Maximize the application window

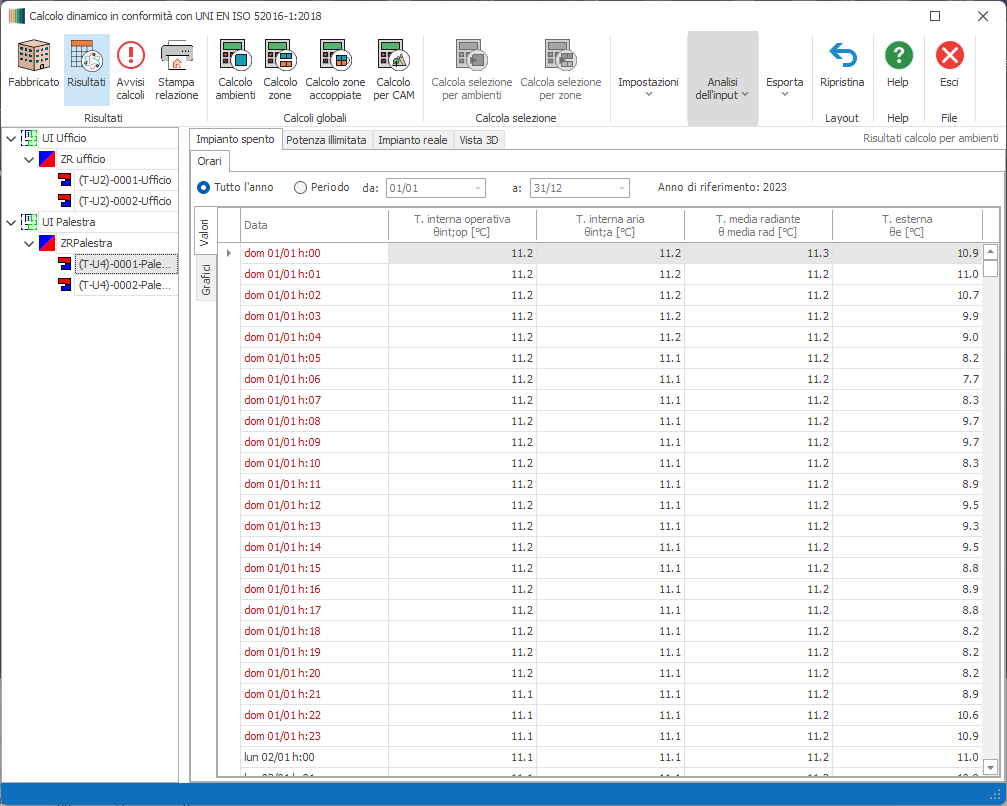[x=935, y=16]
